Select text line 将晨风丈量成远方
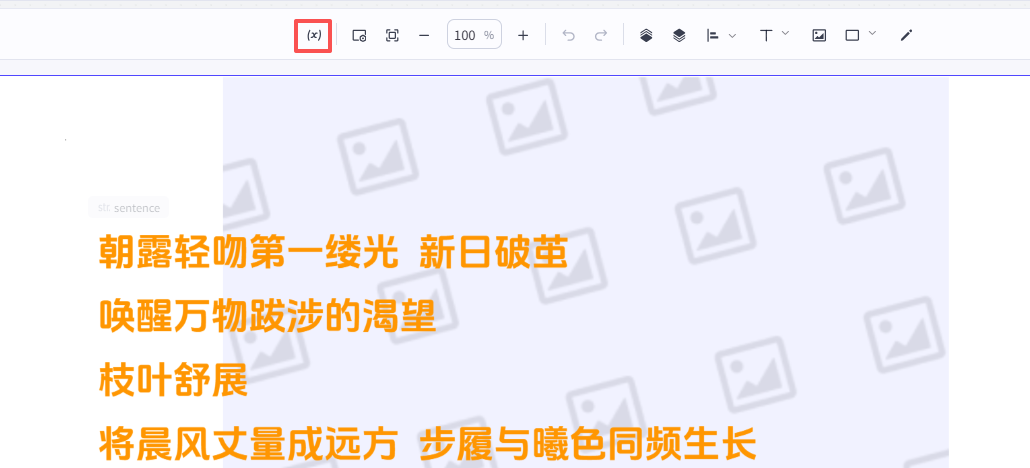This screenshot has height=468, width=1030. [248, 444]
